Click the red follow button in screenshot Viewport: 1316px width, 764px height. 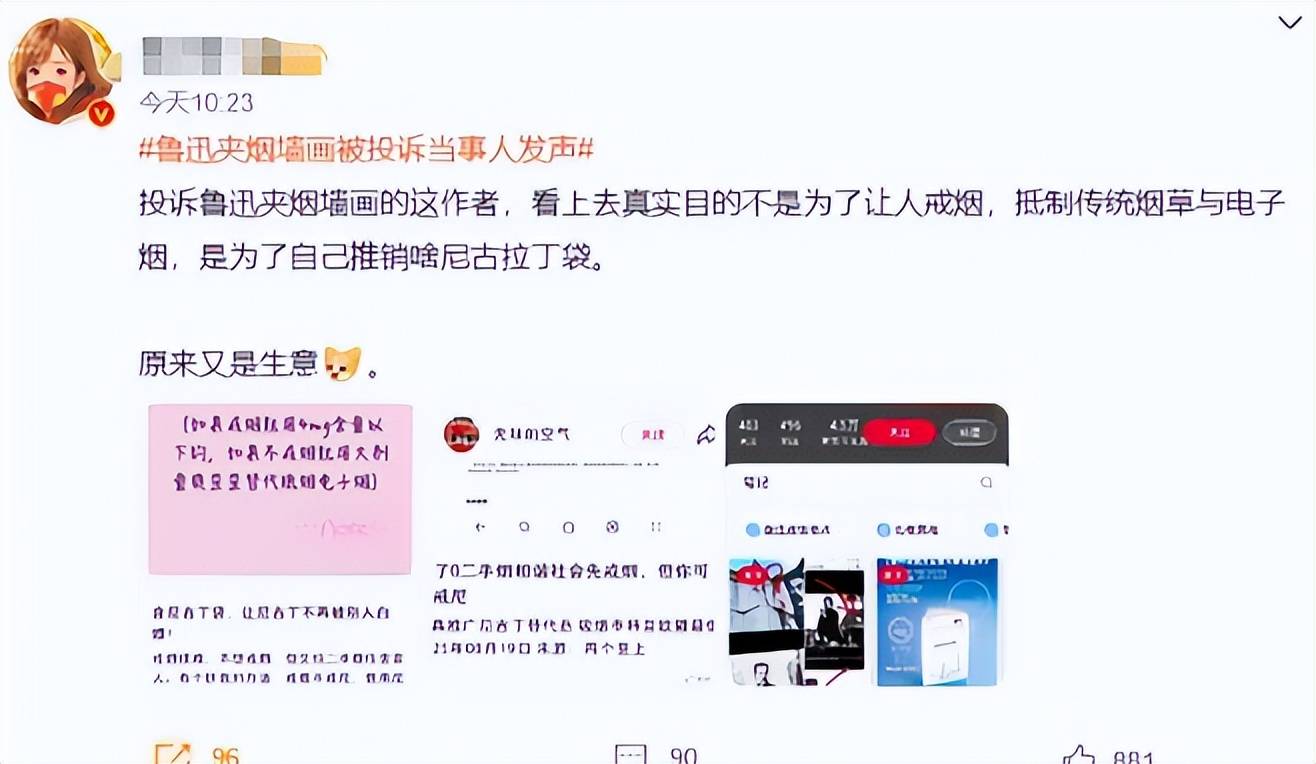(899, 432)
